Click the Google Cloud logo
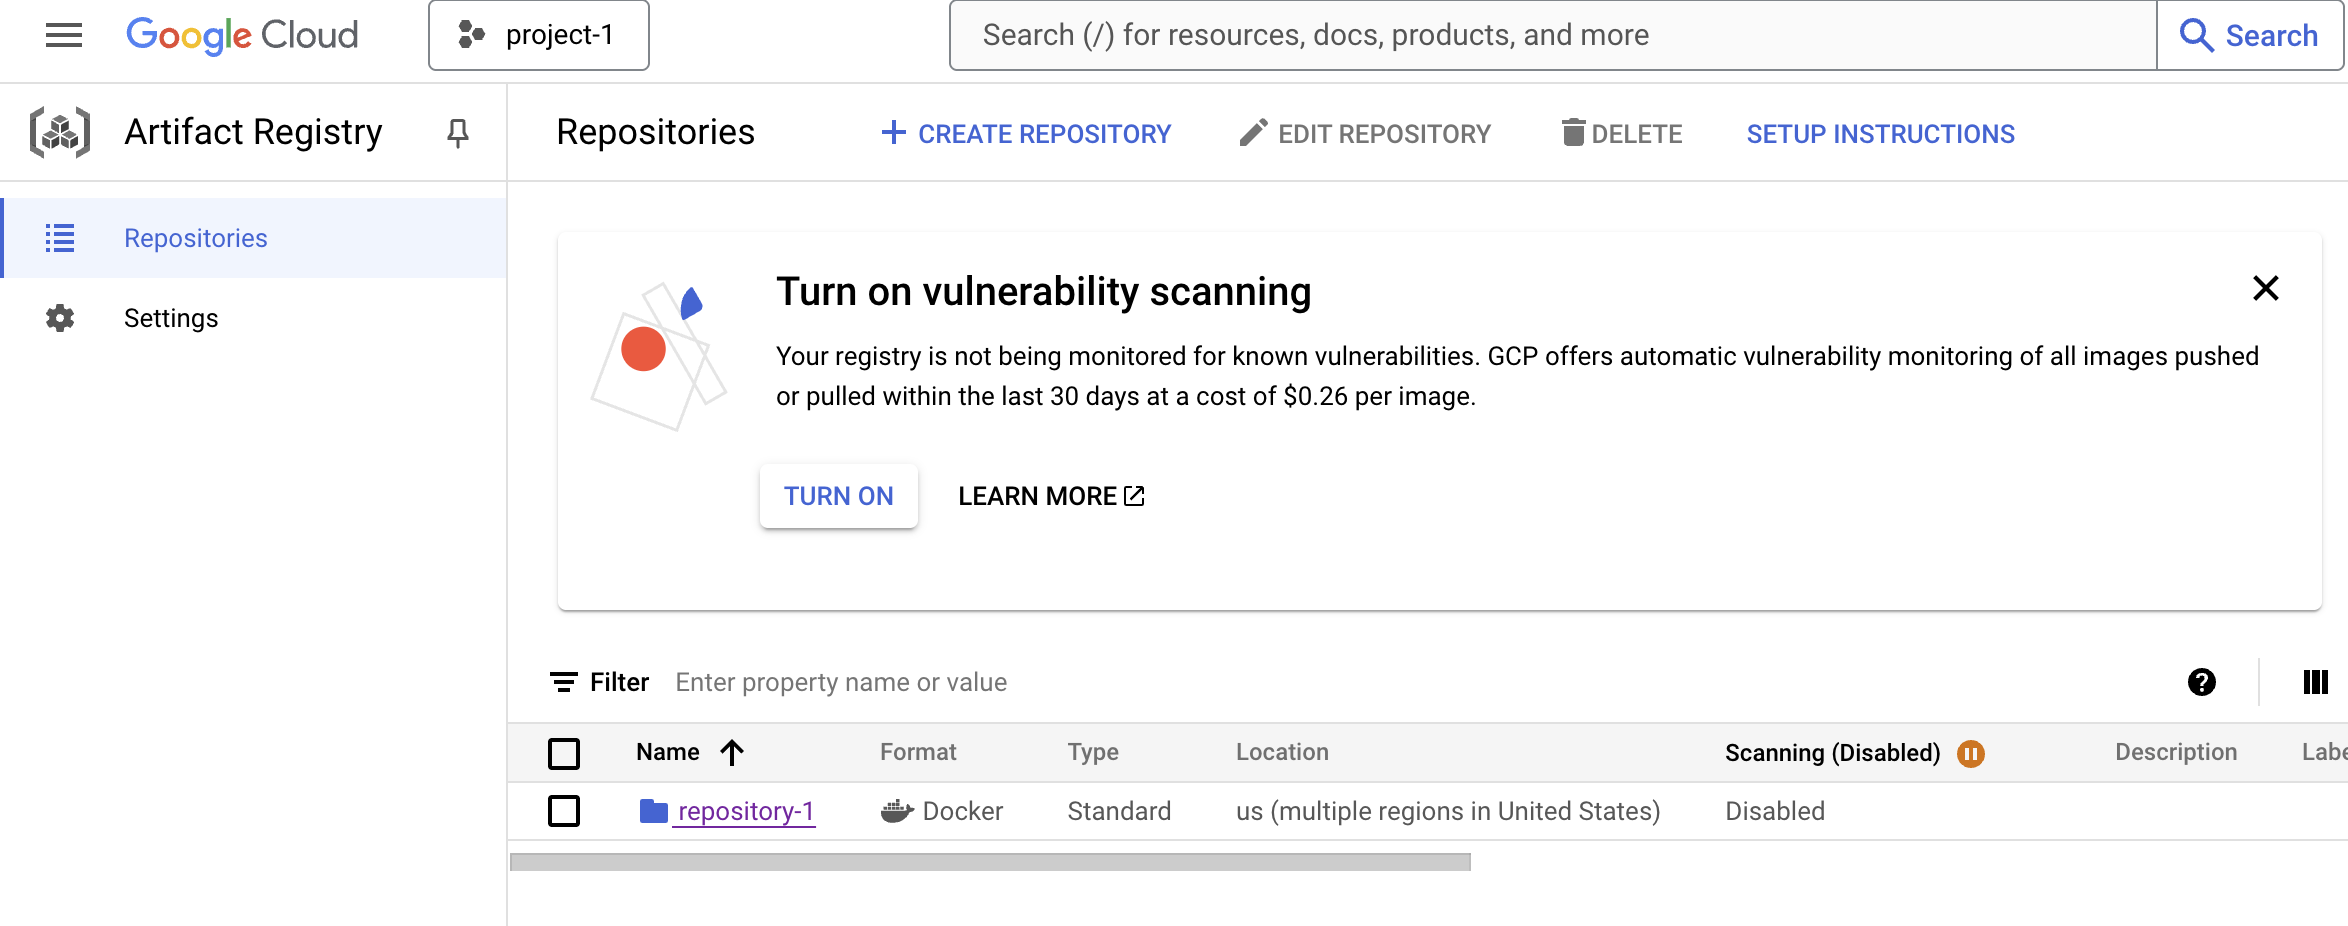 (x=242, y=36)
